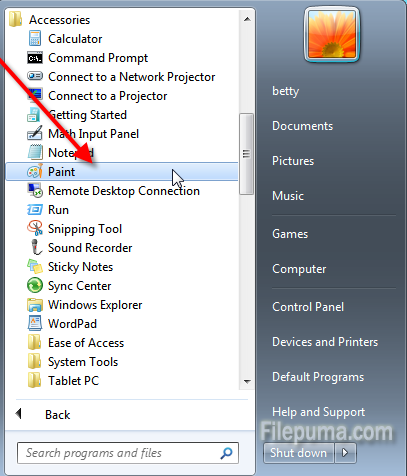Open Control Panel from right pane
This screenshot has height=476, width=407.
tap(308, 307)
